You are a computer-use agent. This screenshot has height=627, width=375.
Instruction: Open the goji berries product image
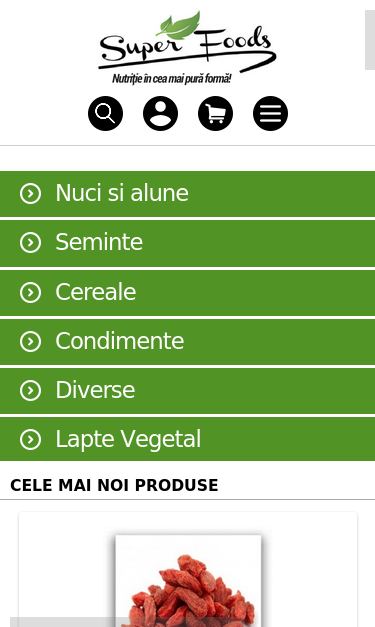coord(188,581)
